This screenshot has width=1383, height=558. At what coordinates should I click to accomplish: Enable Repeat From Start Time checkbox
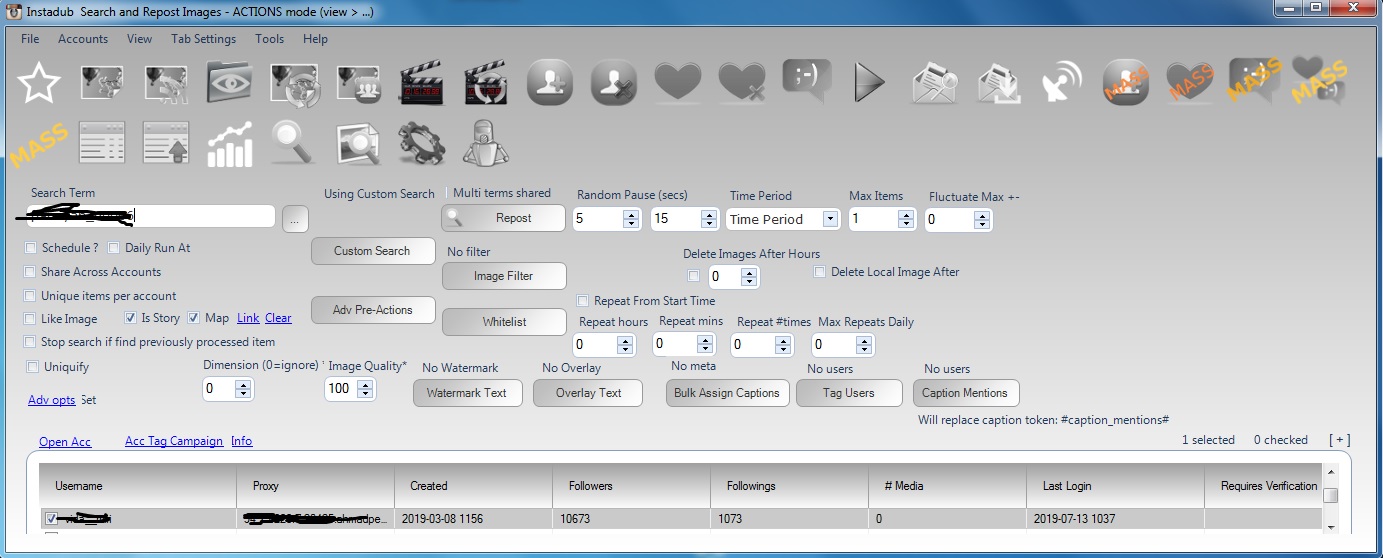583,301
